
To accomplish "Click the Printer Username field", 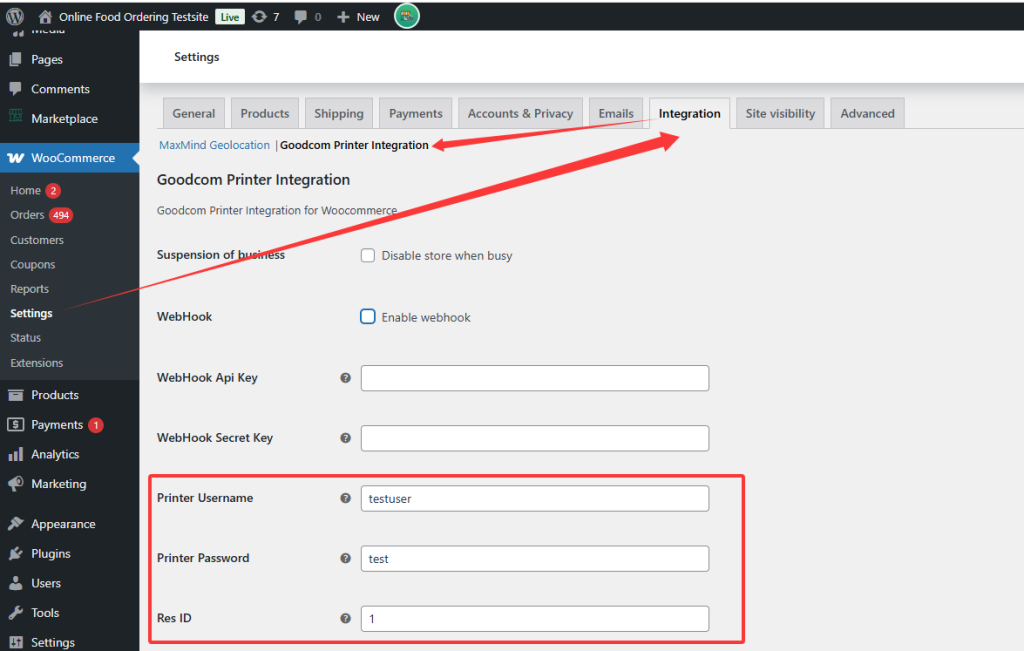I will point(535,498).
